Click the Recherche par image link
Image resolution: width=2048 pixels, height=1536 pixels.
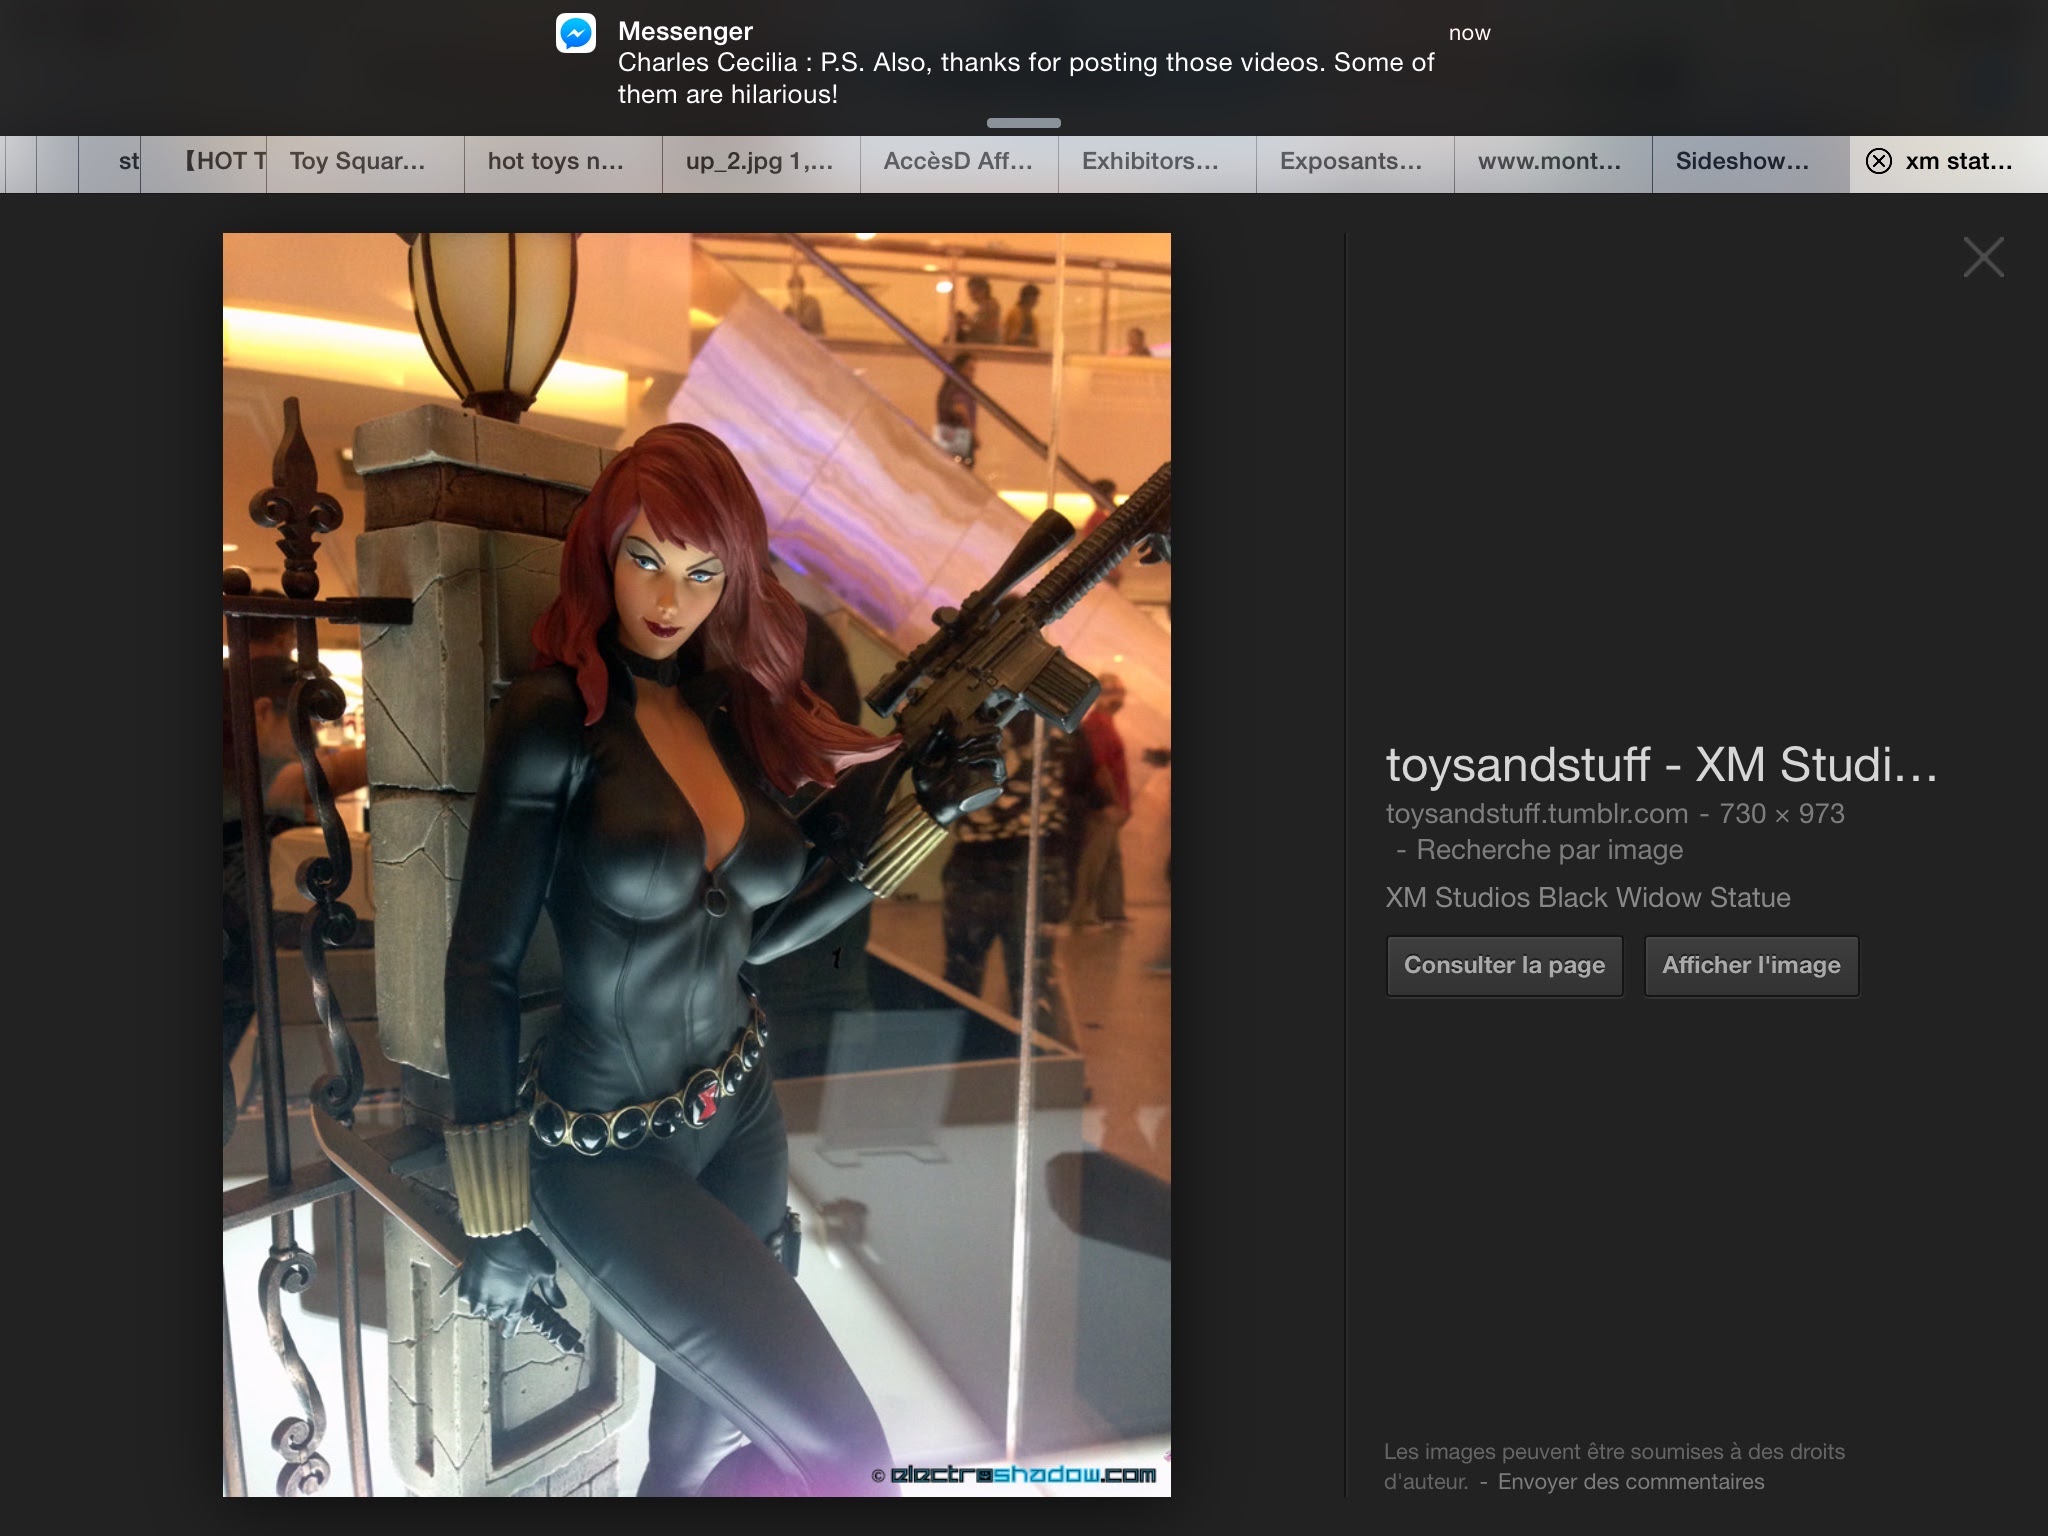1549,850
